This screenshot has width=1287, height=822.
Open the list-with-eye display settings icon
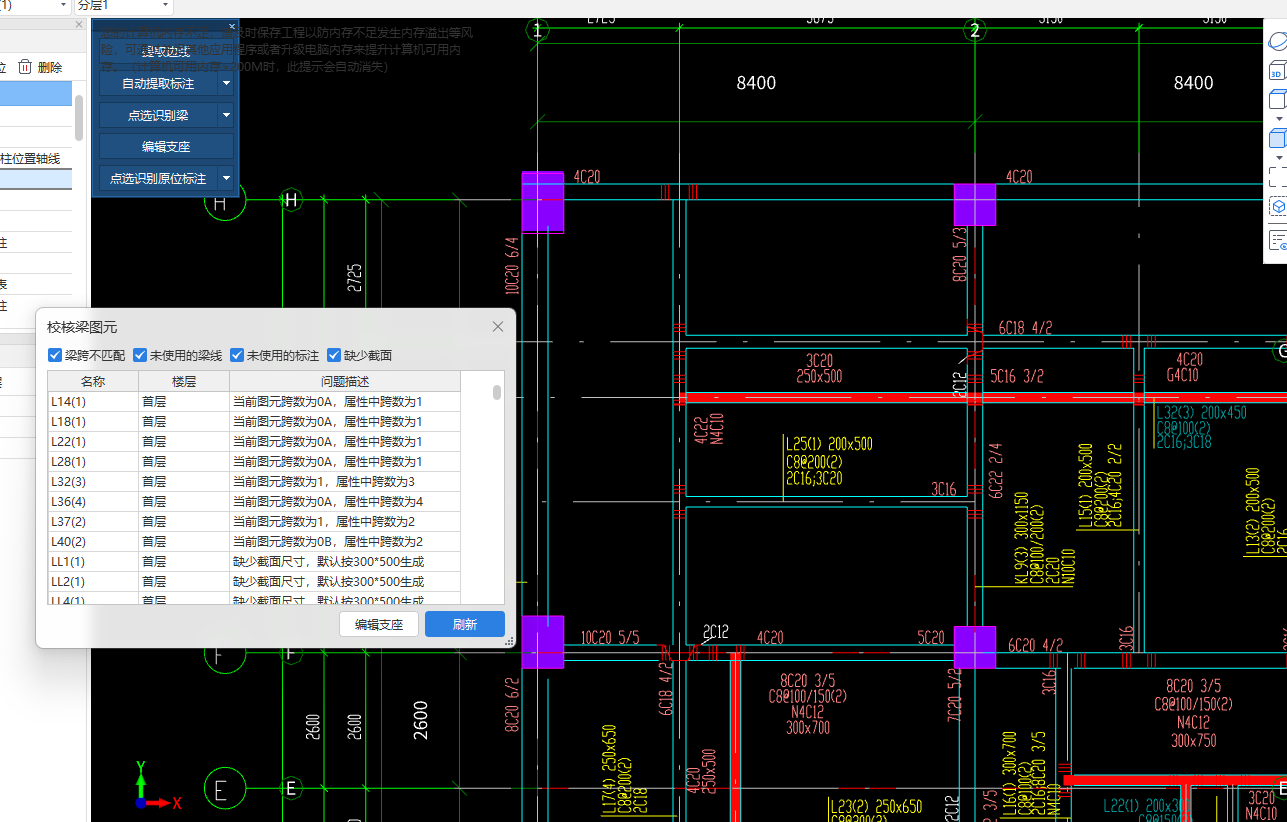coord(1277,240)
